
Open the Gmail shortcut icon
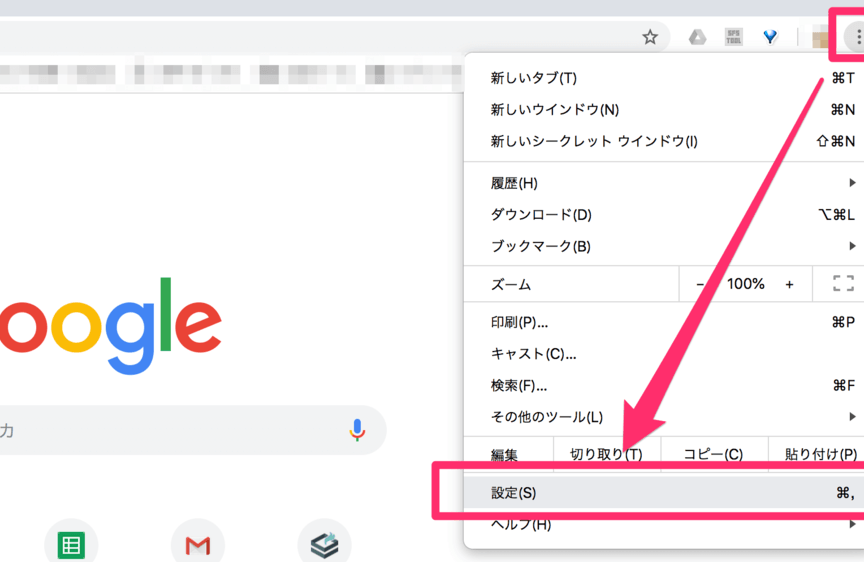click(198, 545)
